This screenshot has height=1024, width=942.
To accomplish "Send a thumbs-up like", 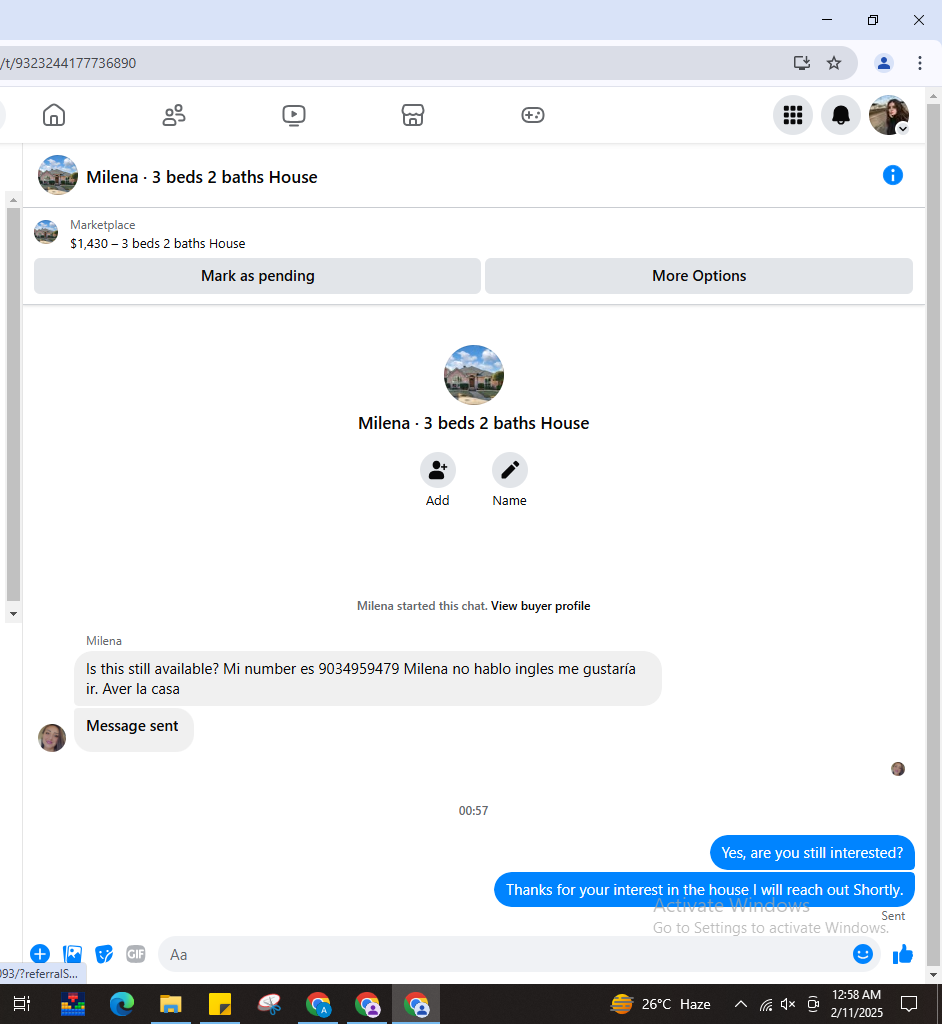I will coord(902,954).
